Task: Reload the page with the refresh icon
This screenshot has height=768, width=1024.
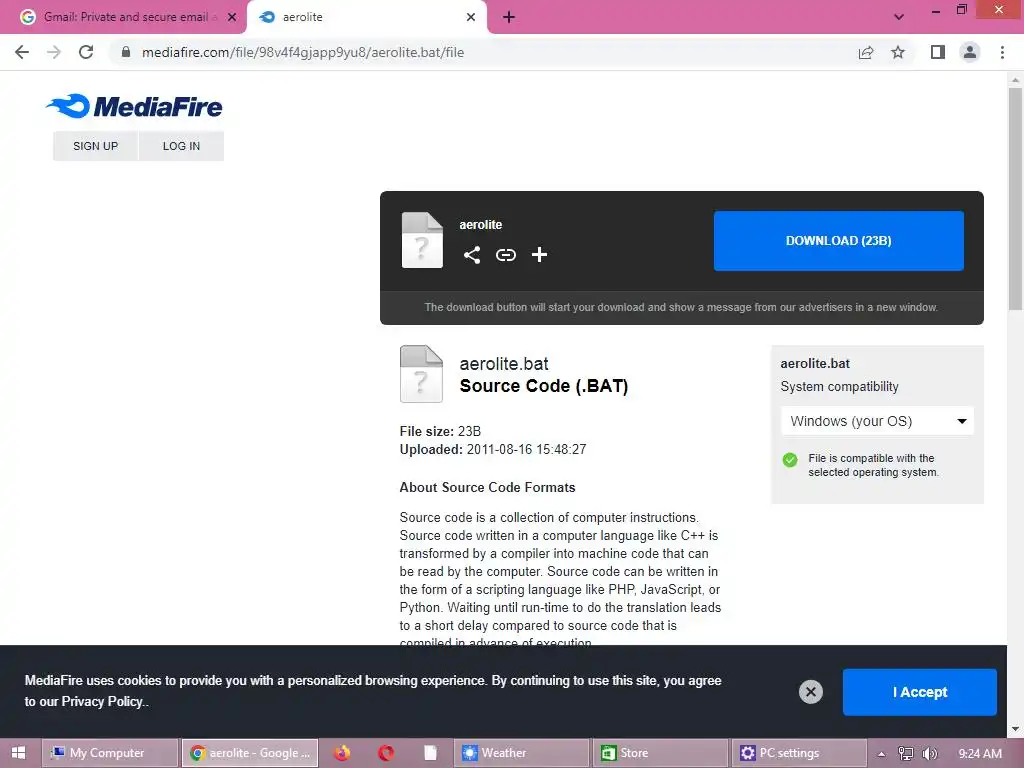Action: coord(86,52)
